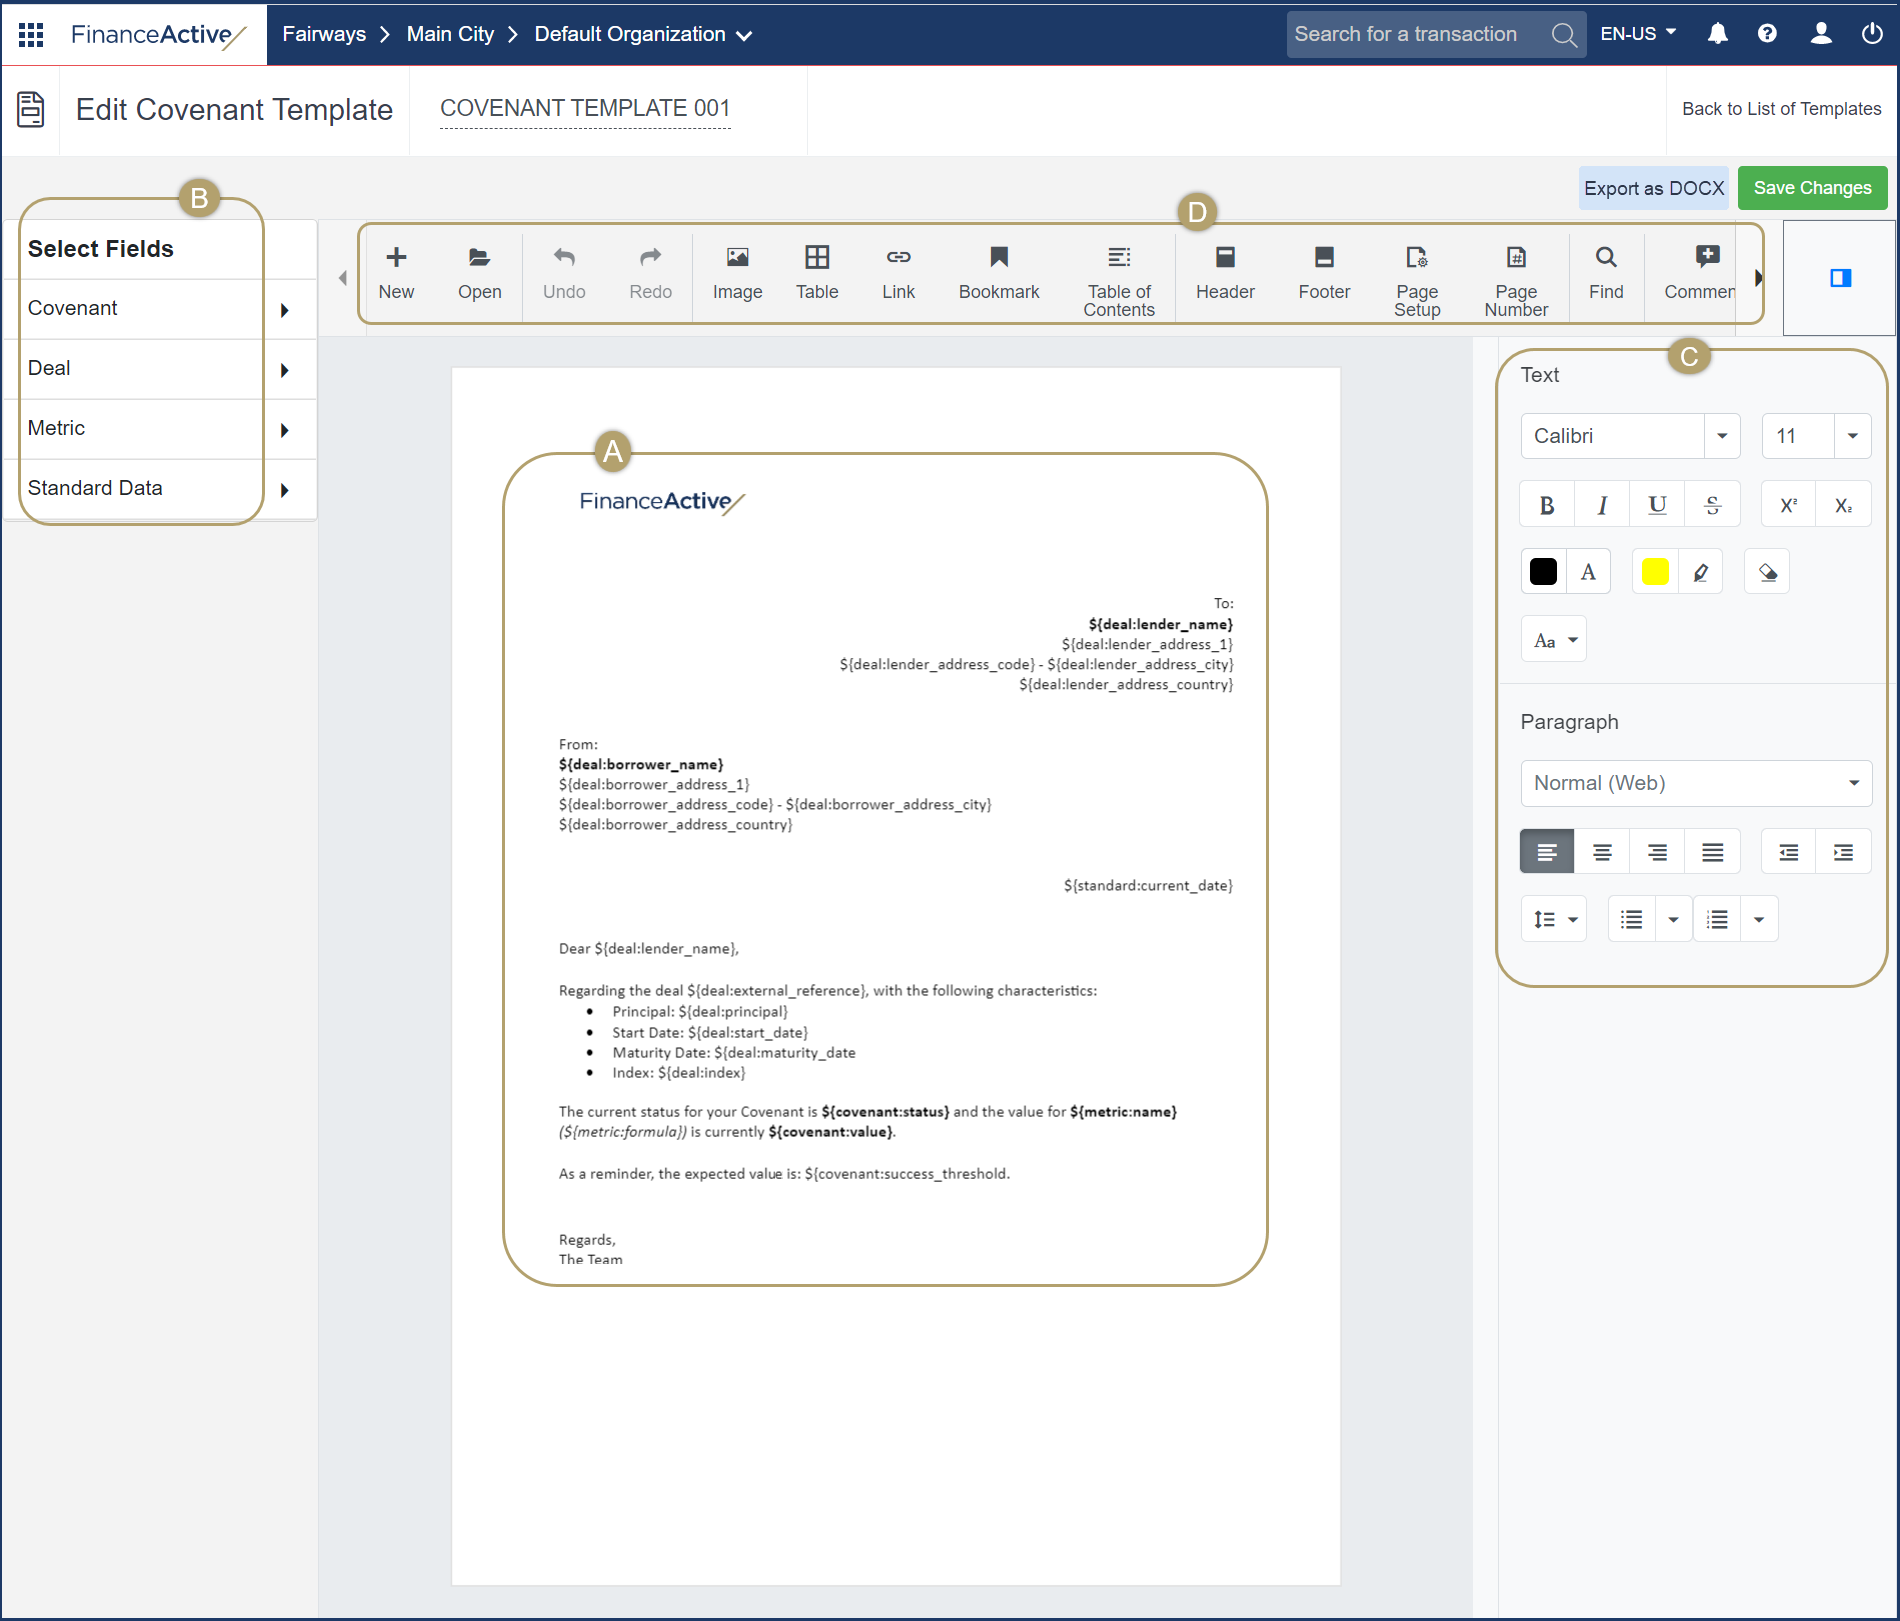
Task: Insert a Table into the document
Action: click(x=817, y=273)
